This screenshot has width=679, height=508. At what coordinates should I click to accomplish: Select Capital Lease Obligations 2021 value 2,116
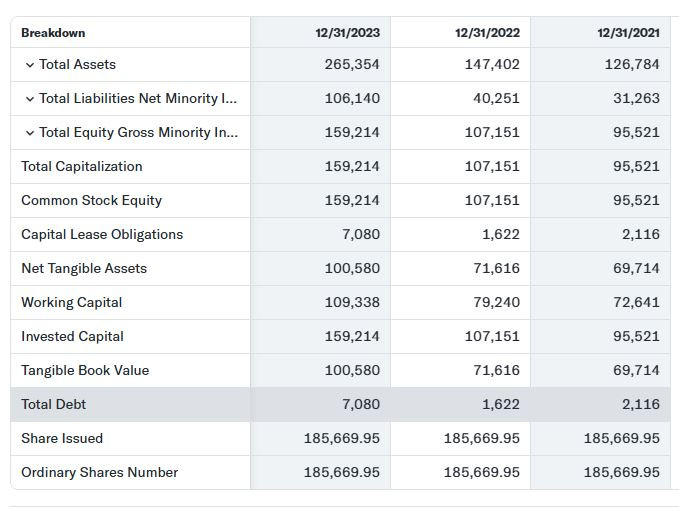point(640,234)
